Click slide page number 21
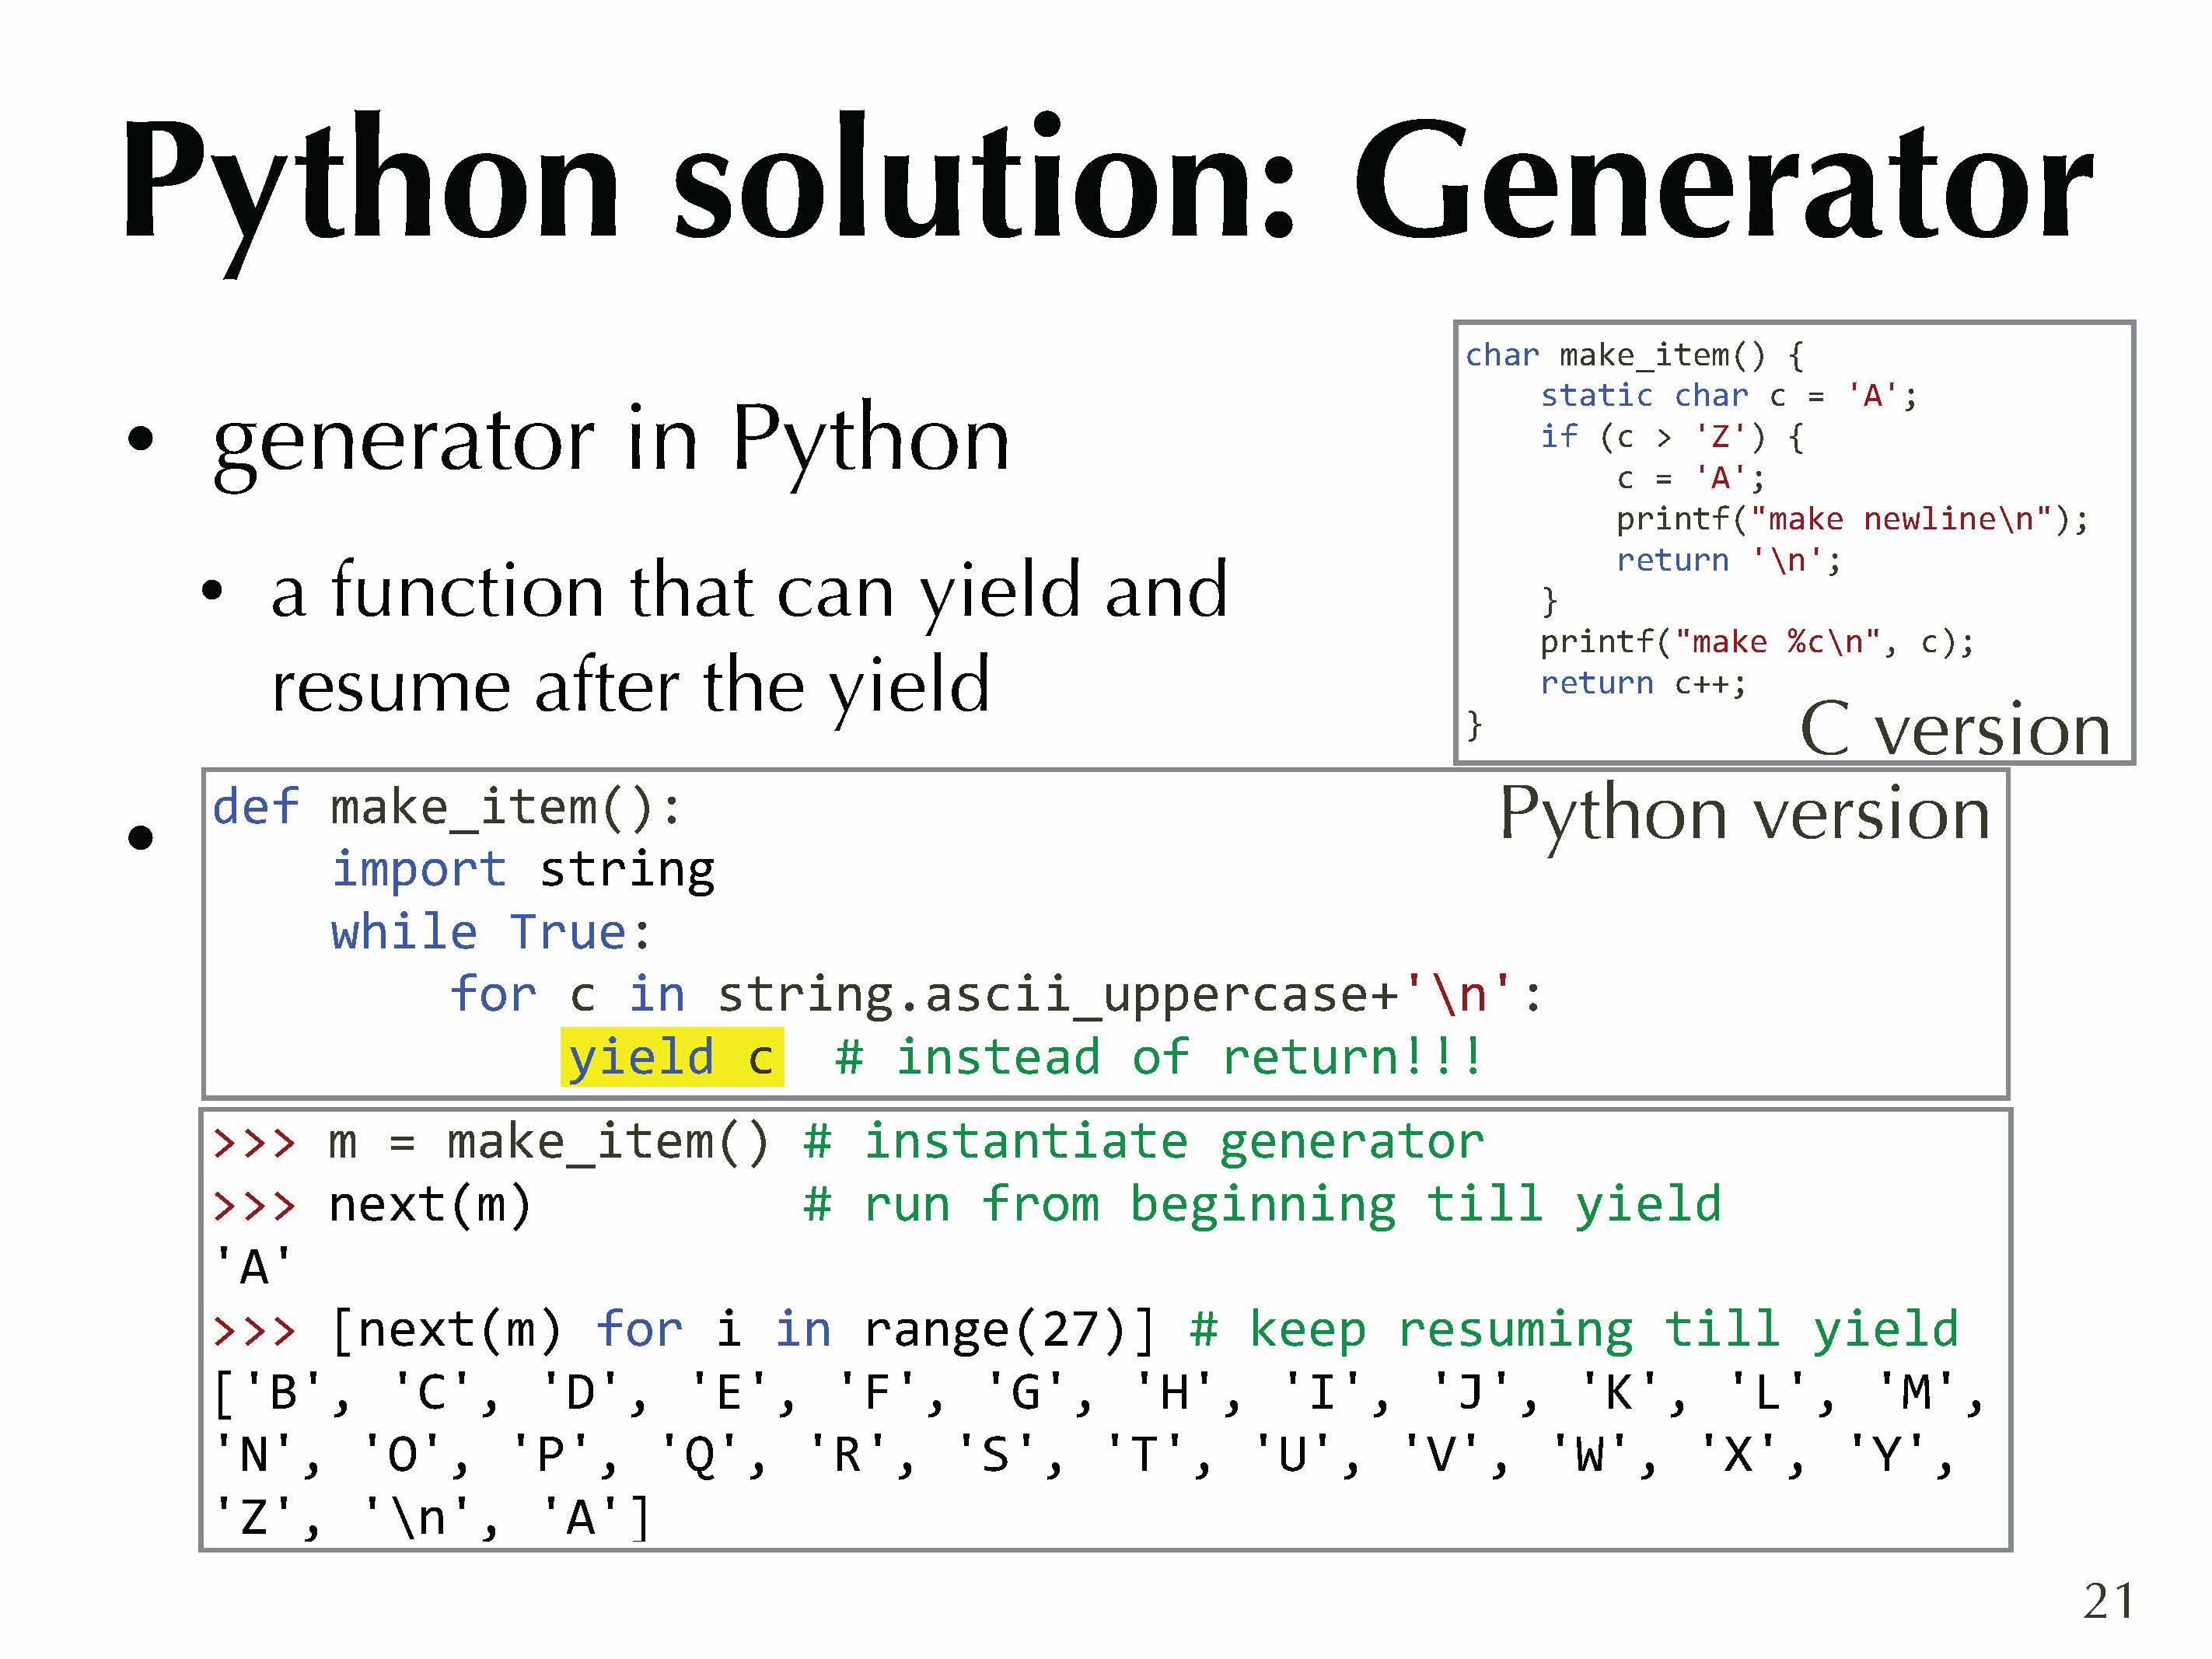 [x=2108, y=1601]
